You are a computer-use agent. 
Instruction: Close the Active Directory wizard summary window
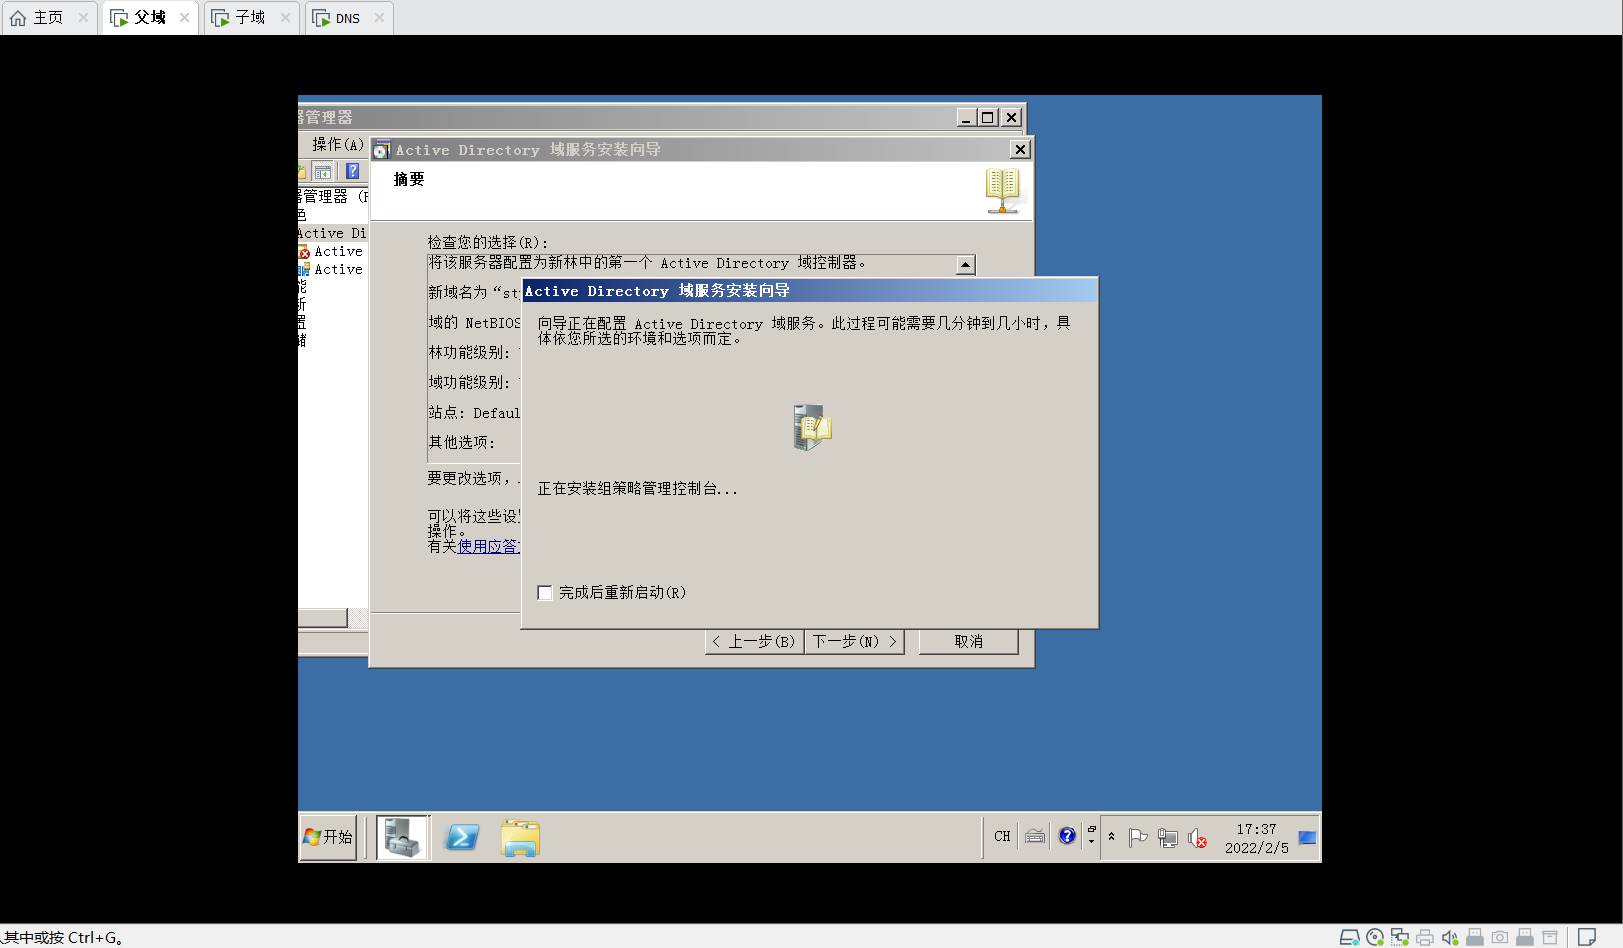(x=1020, y=150)
